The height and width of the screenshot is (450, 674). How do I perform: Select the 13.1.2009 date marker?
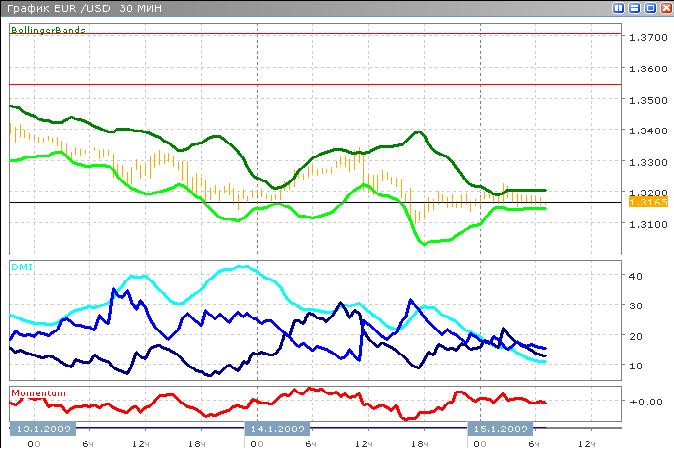[x=40, y=428]
